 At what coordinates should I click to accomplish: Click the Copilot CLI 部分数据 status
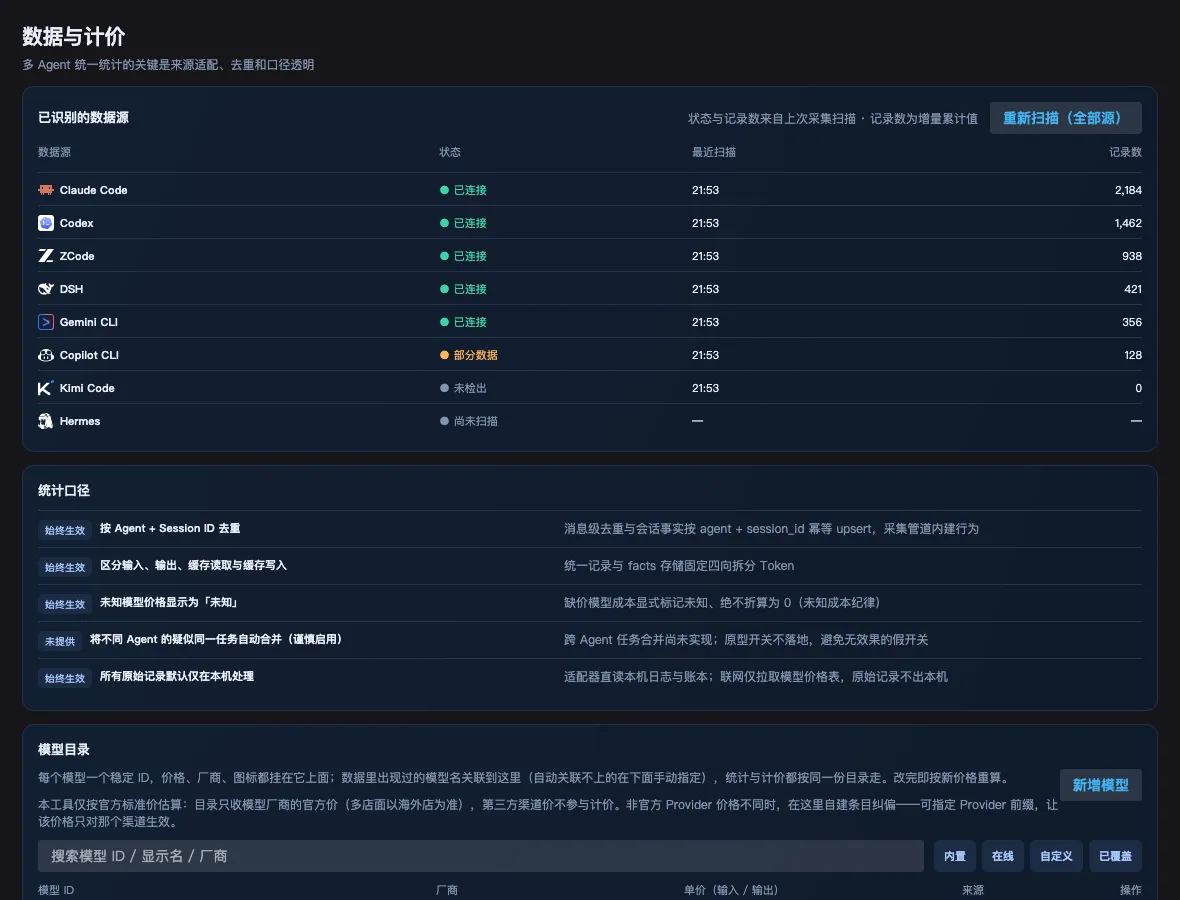pyautogui.click(x=469, y=355)
